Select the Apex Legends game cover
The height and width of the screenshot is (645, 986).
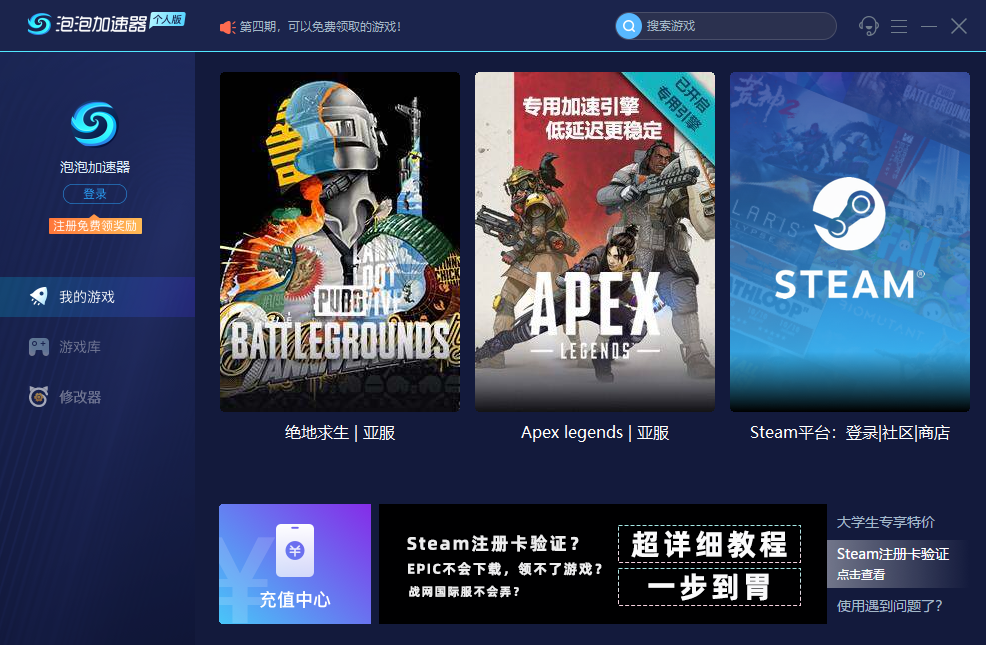[x=595, y=242]
